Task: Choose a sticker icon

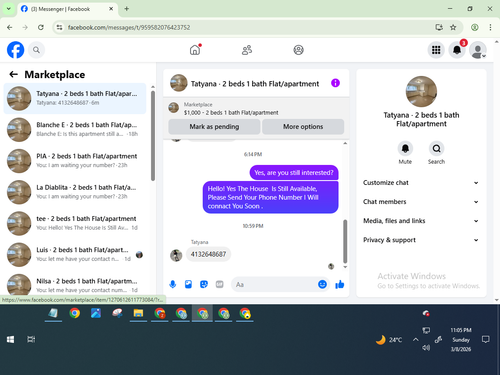Action: pos(204,284)
